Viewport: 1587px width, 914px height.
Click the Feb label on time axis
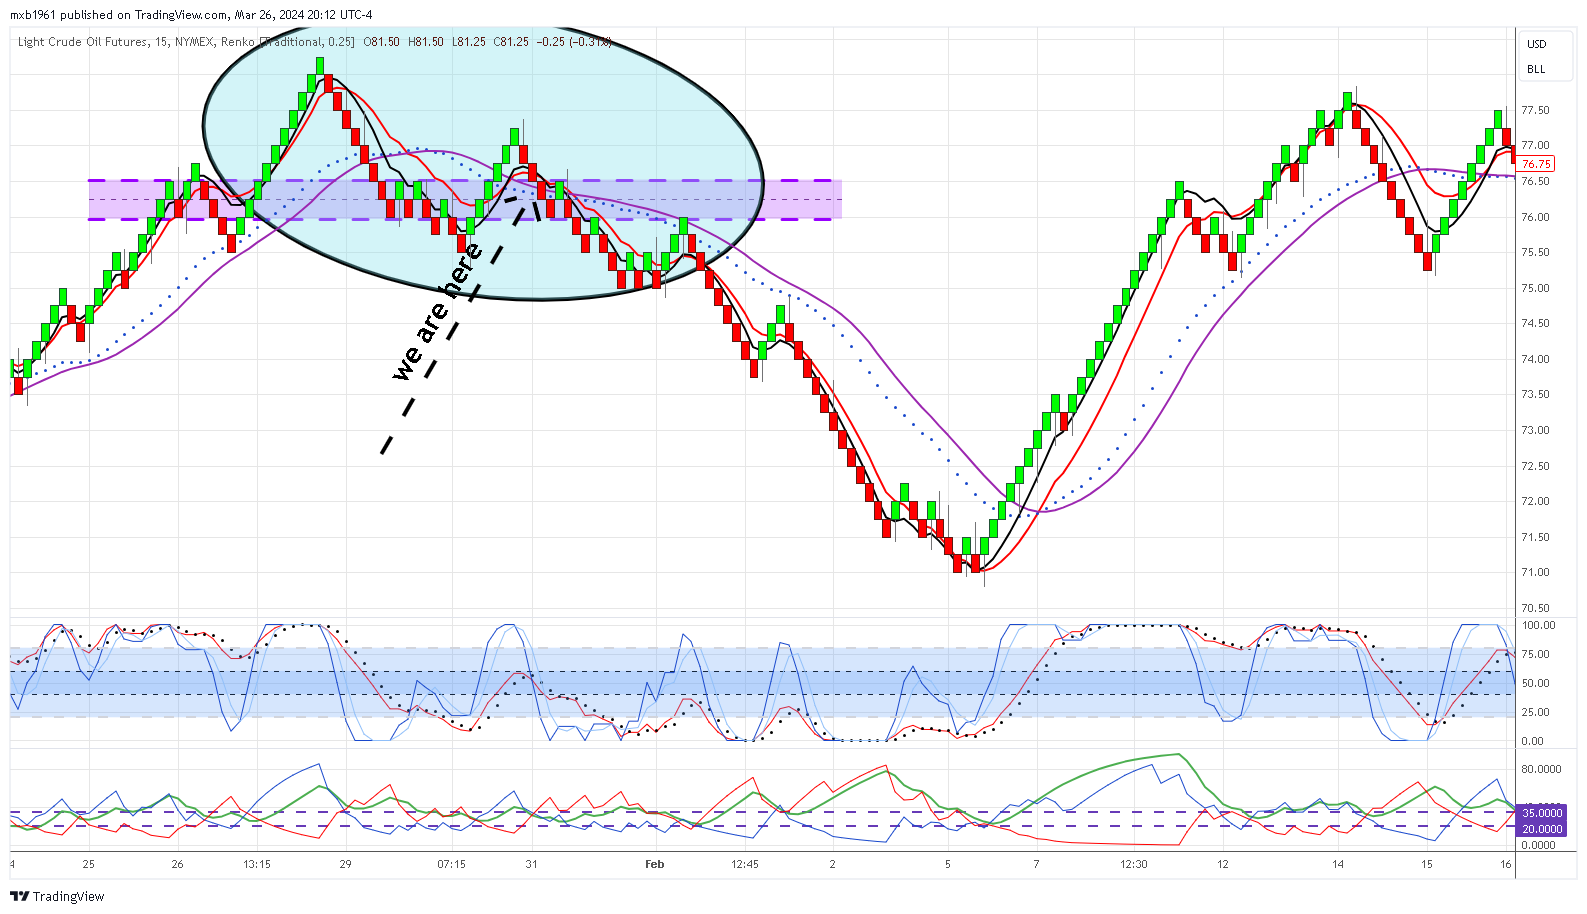point(654,864)
